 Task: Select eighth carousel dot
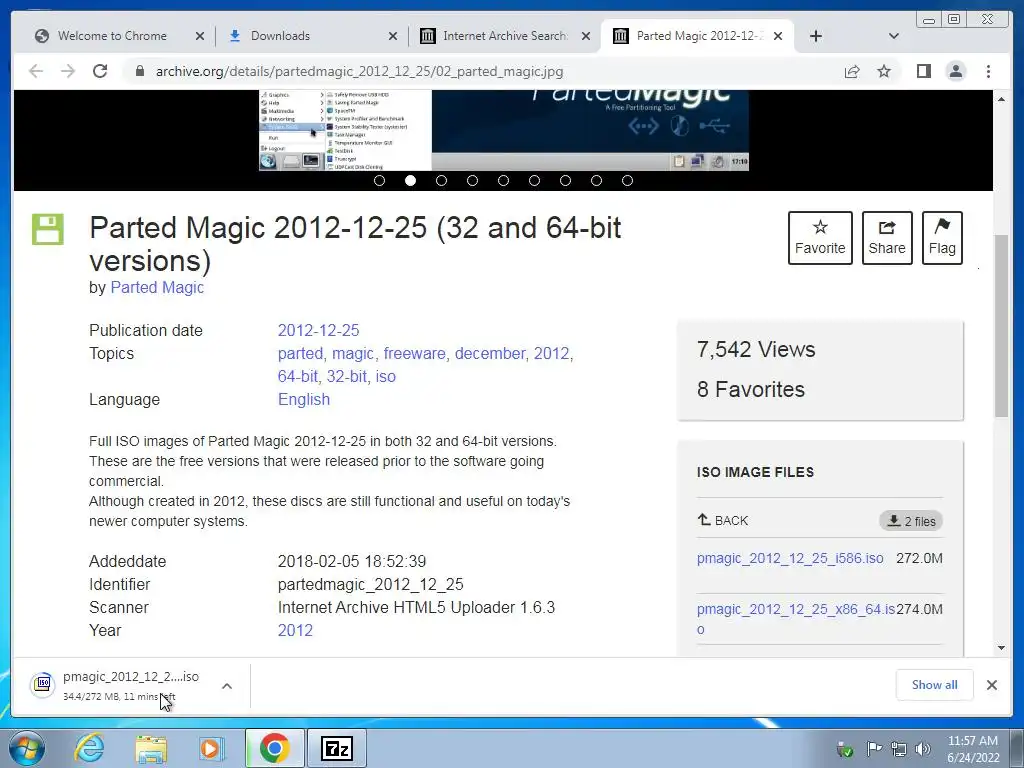coord(596,181)
